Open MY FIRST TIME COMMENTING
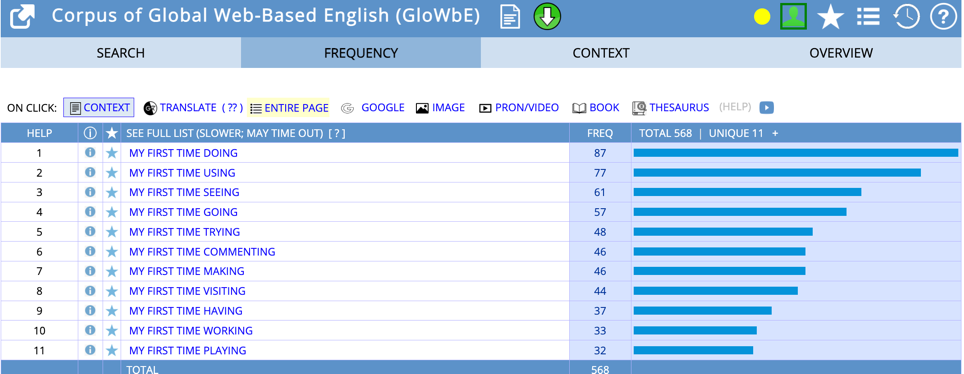This screenshot has height=374, width=964. 202,252
